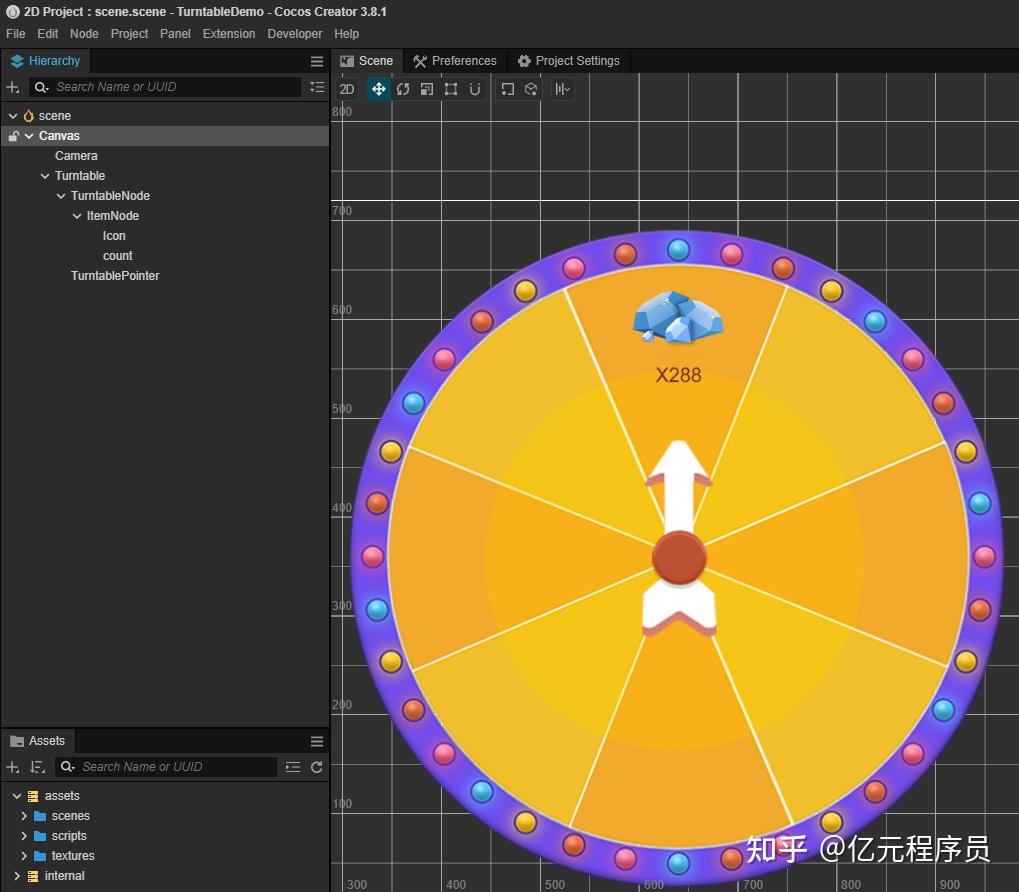
Task: Toggle the 2D view mode button
Action: (x=347, y=89)
